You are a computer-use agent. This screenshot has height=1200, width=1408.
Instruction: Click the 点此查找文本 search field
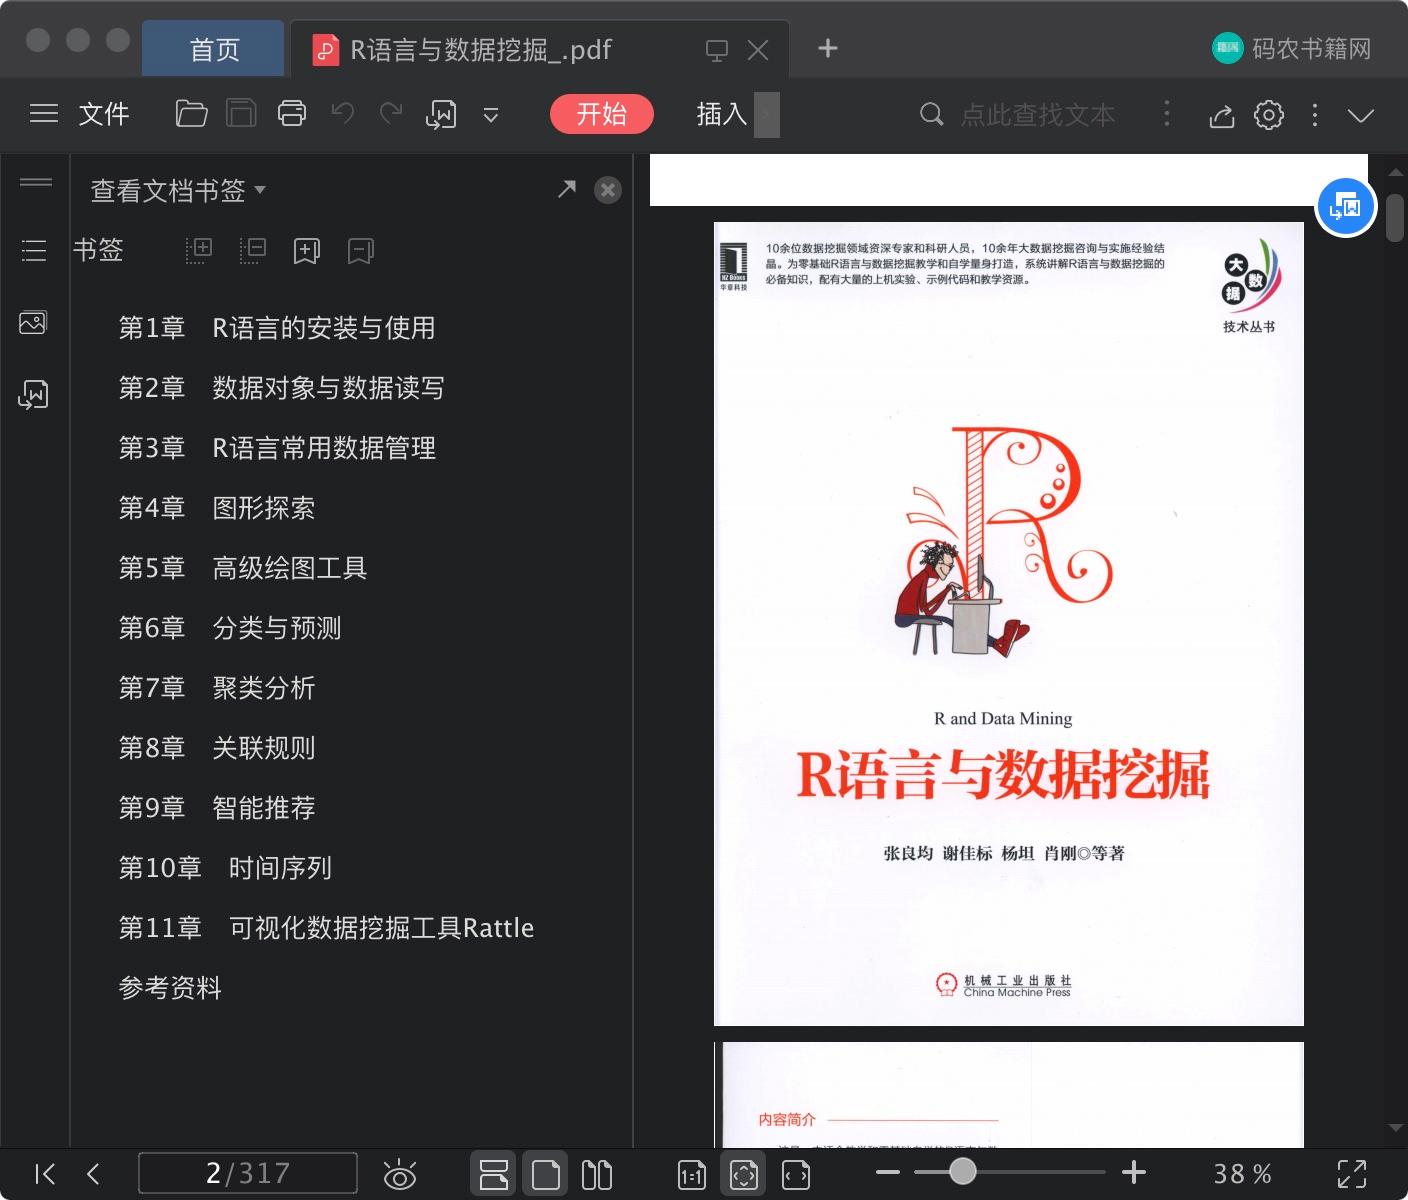[1038, 115]
